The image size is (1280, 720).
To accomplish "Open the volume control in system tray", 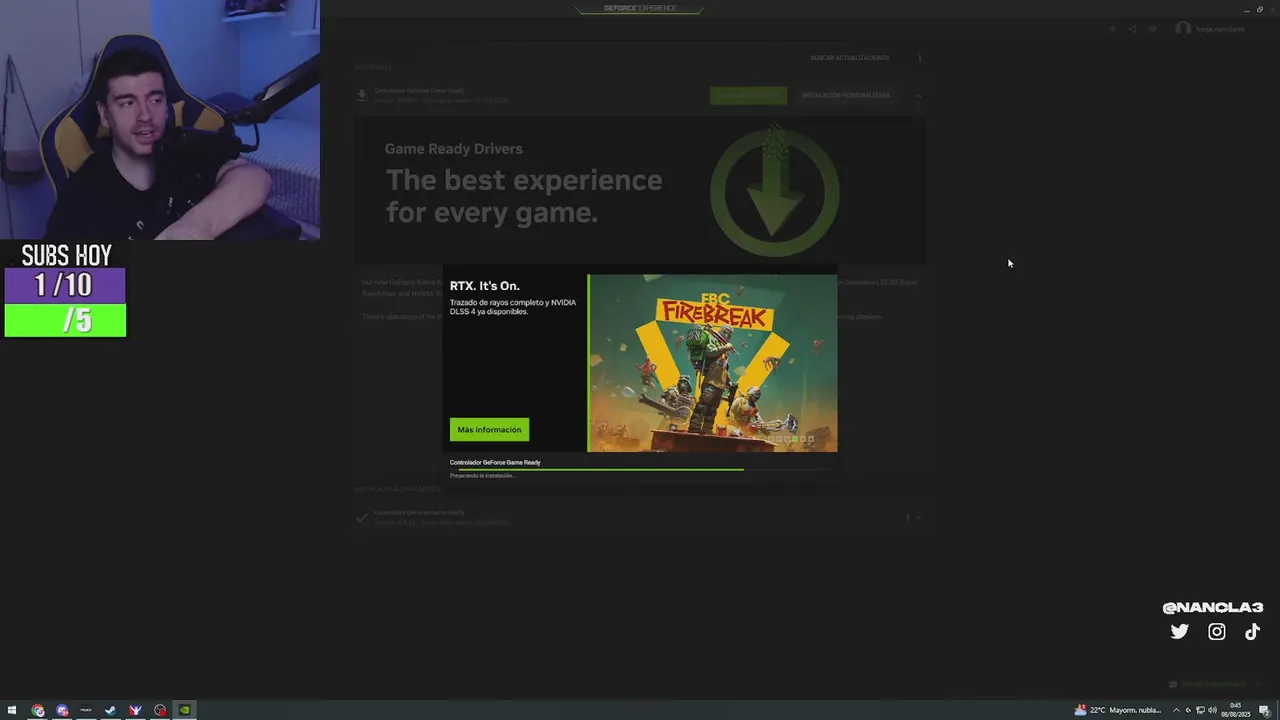I will point(1212,710).
